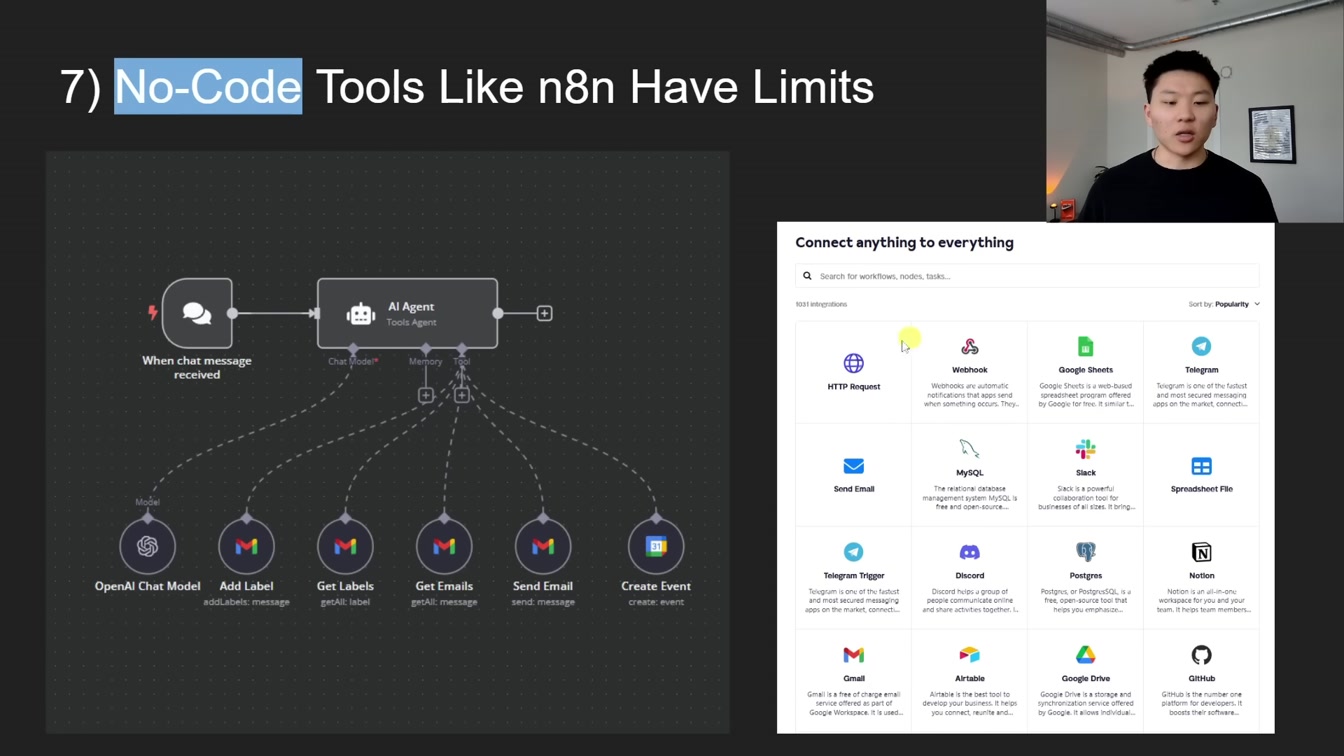Viewport: 1344px width, 756px height.
Task: Select the Get Emails Gmail node
Action: coord(444,546)
